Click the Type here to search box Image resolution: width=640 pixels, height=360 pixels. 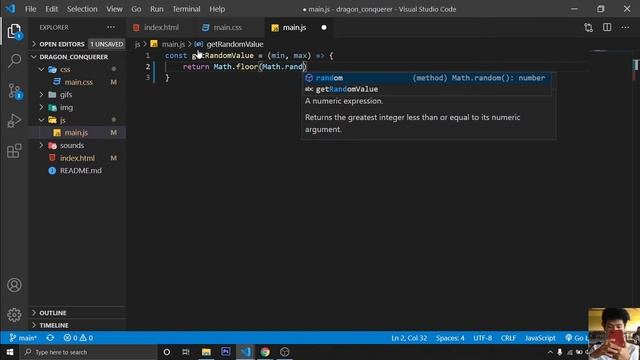89,352
